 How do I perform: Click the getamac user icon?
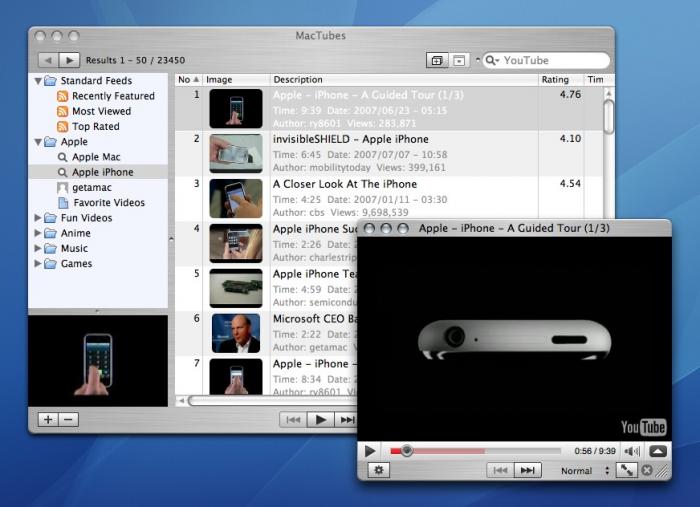point(62,187)
